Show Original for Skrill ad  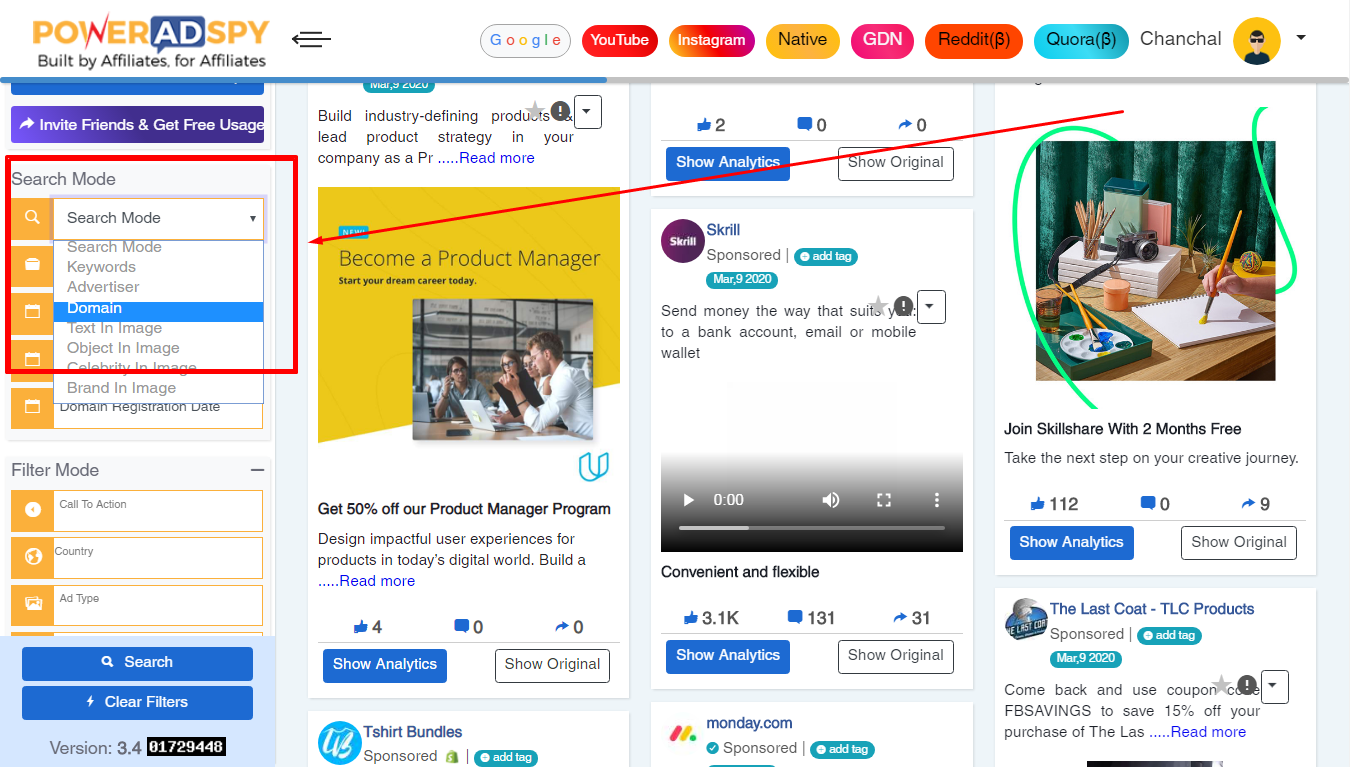895,656
